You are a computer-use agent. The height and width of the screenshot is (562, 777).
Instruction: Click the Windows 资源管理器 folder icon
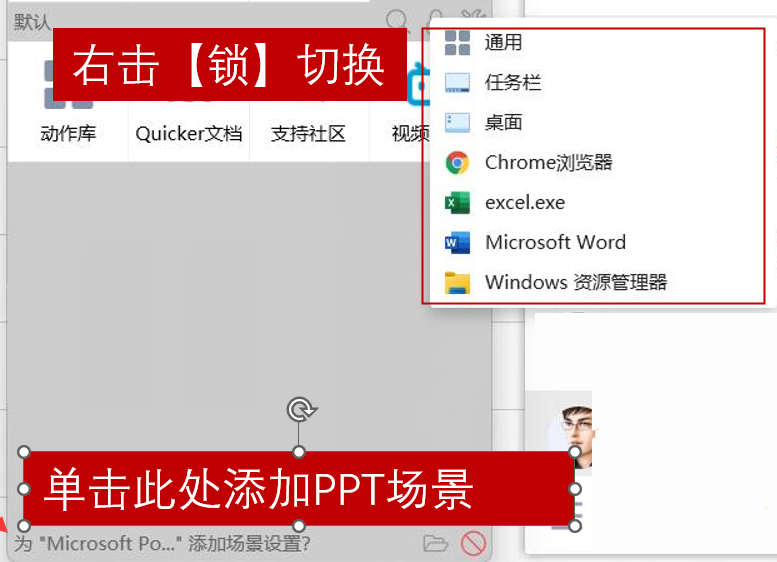pyautogui.click(x=457, y=283)
